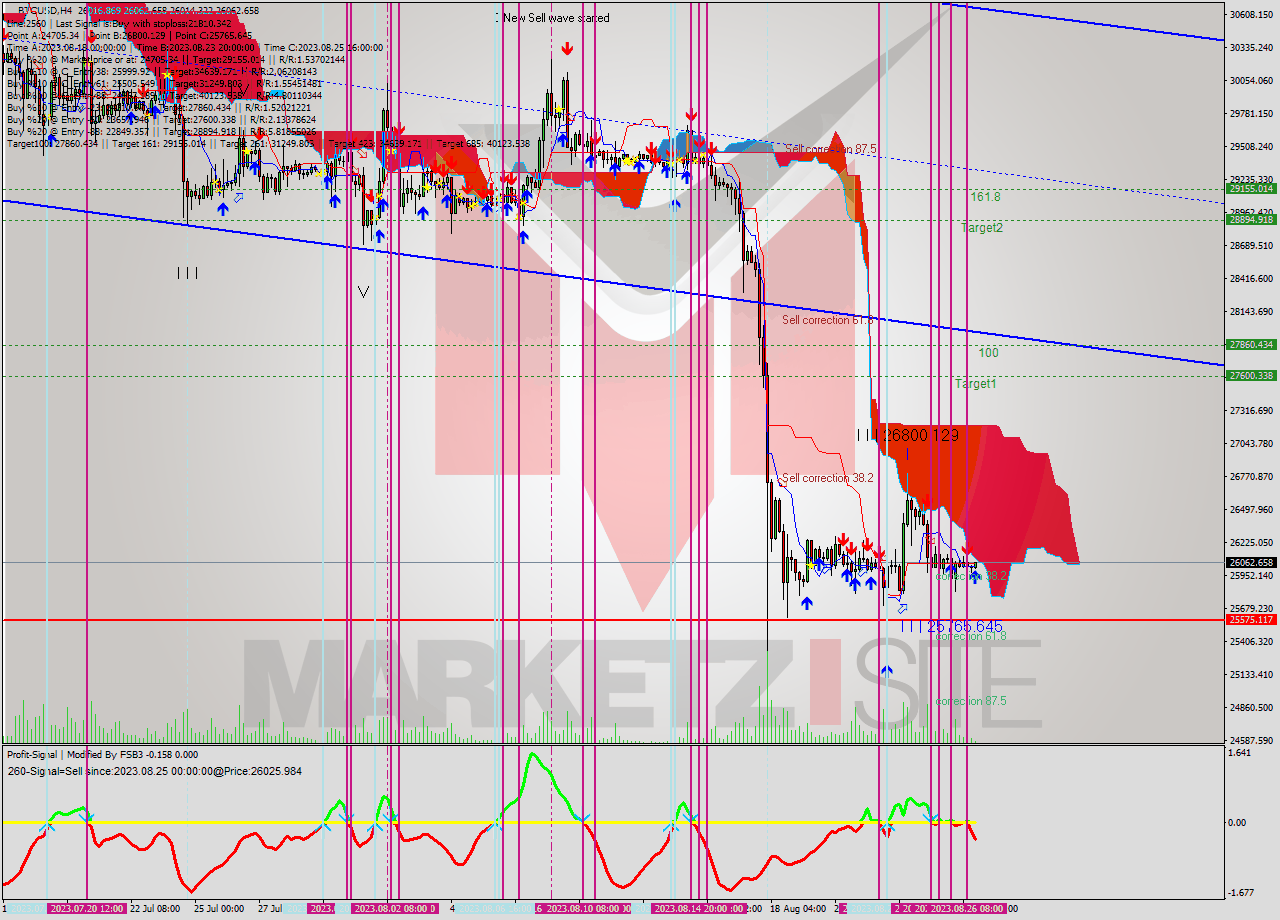This screenshot has height=920, width=1280.
Task: Click the green 'correction 38.2' label
Action: tap(971, 577)
